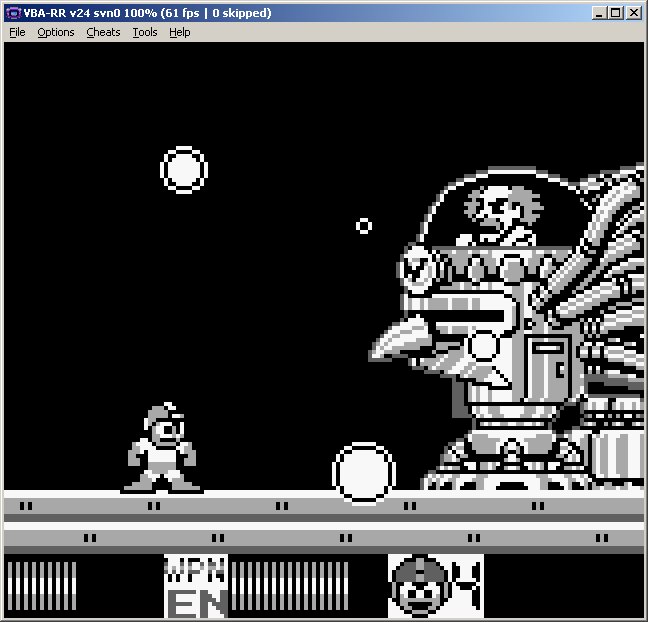The height and width of the screenshot is (622, 648).
Task: Click the player health bar on the left
Action: tap(42, 586)
